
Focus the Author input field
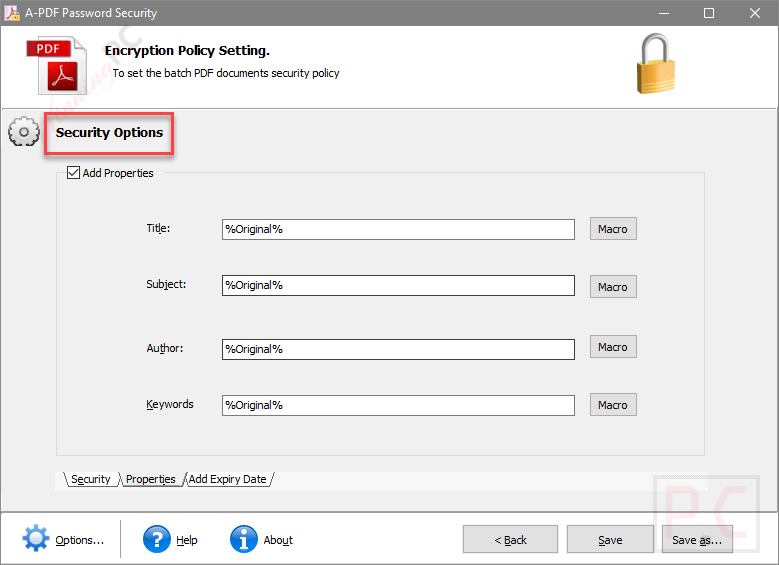pos(398,349)
